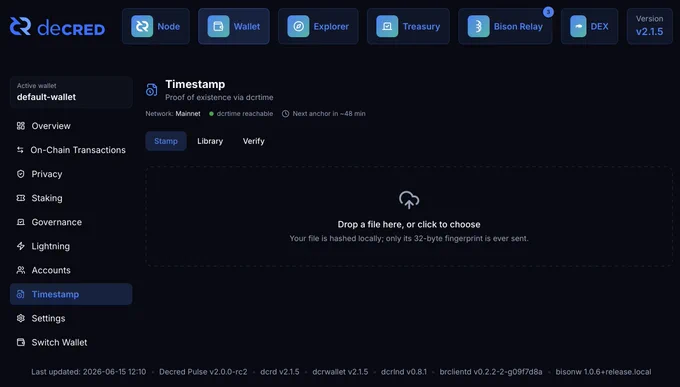Click 'dcrwallet v2.1.5' in footer
This screenshot has height=387, width=680.
tap(340, 372)
